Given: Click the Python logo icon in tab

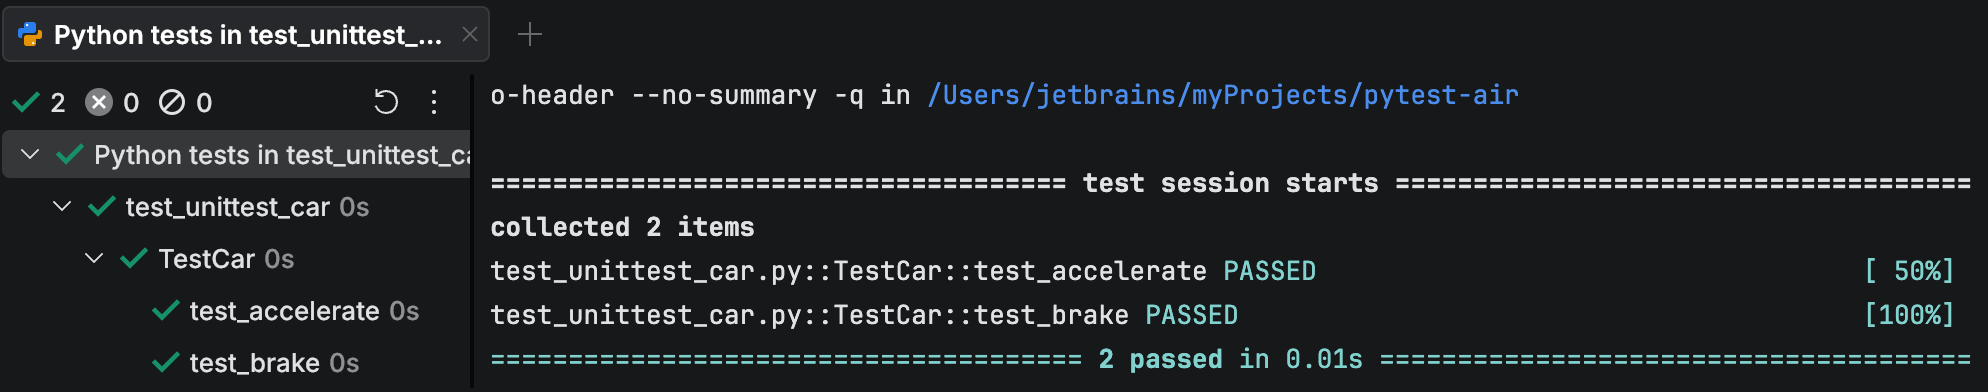Looking at the screenshot, I should click(x=30, y=35).
